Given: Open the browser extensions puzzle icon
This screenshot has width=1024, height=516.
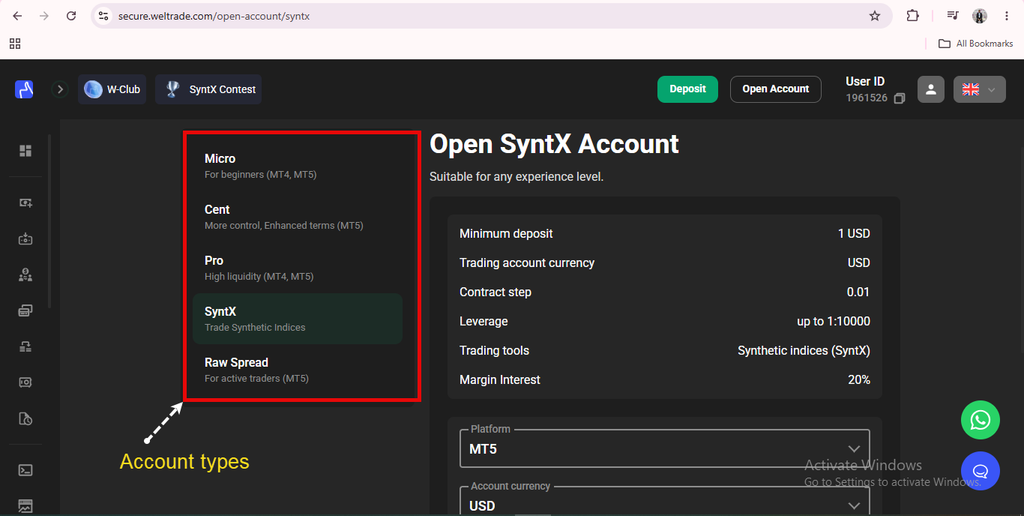Looking at the screenshot, I should [x=912, y=16].
